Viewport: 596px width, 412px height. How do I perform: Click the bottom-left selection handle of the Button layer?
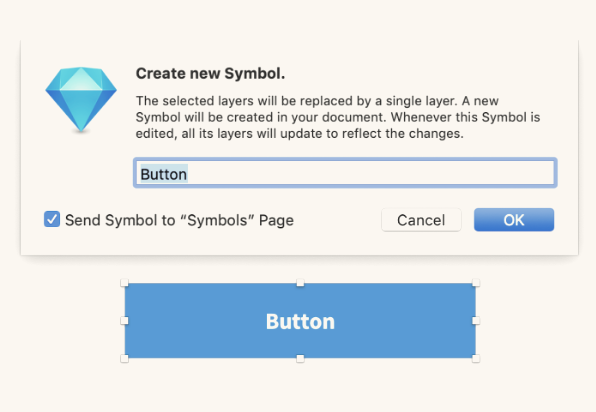124,358
